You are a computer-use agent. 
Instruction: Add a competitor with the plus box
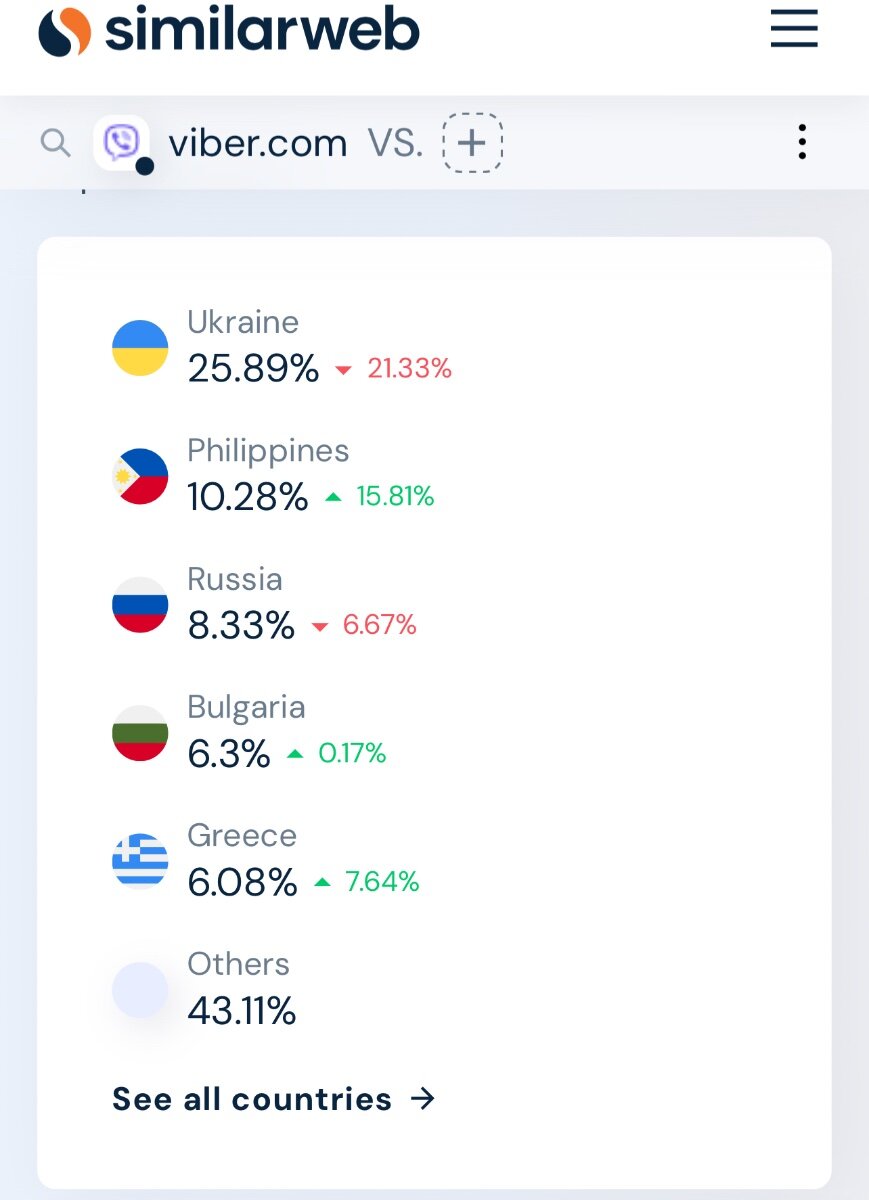472,143
